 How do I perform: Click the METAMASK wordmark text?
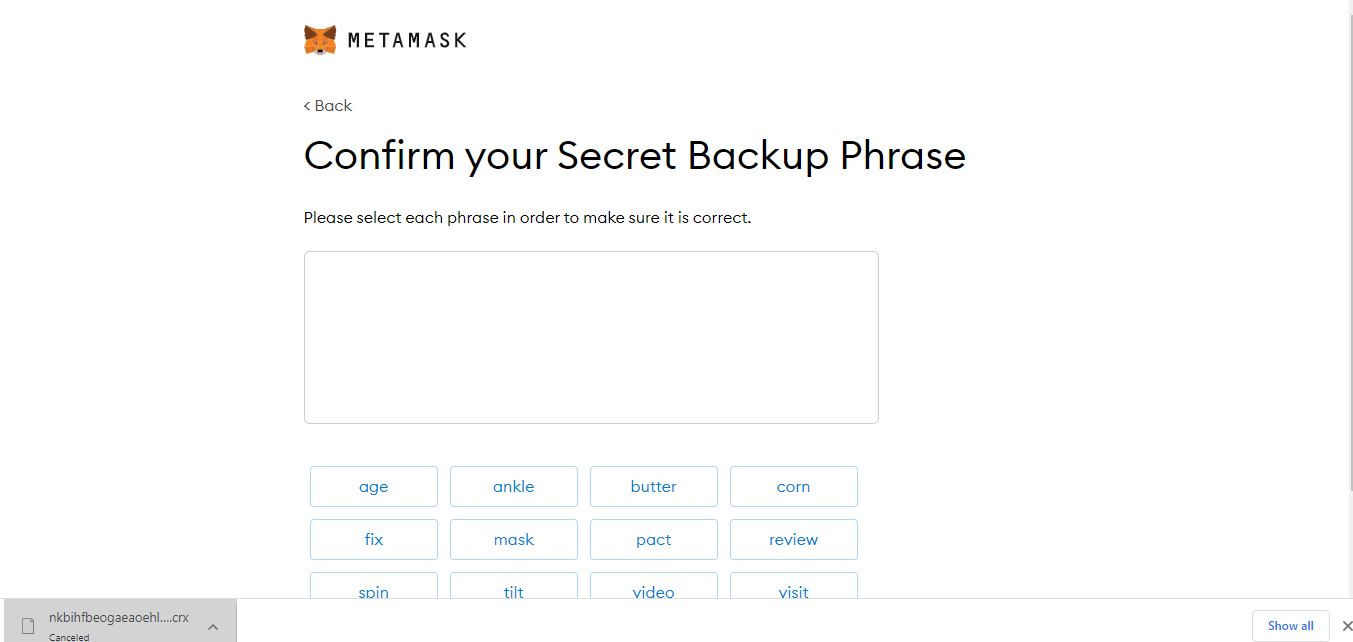[406, 41]
